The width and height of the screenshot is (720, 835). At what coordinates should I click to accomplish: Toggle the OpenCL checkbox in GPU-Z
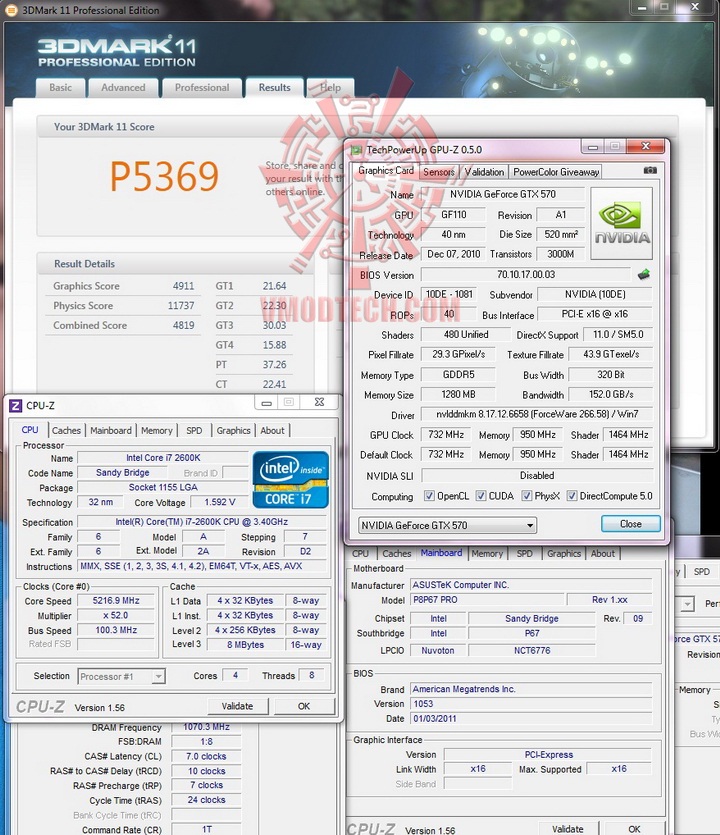[x=429, y=496]
